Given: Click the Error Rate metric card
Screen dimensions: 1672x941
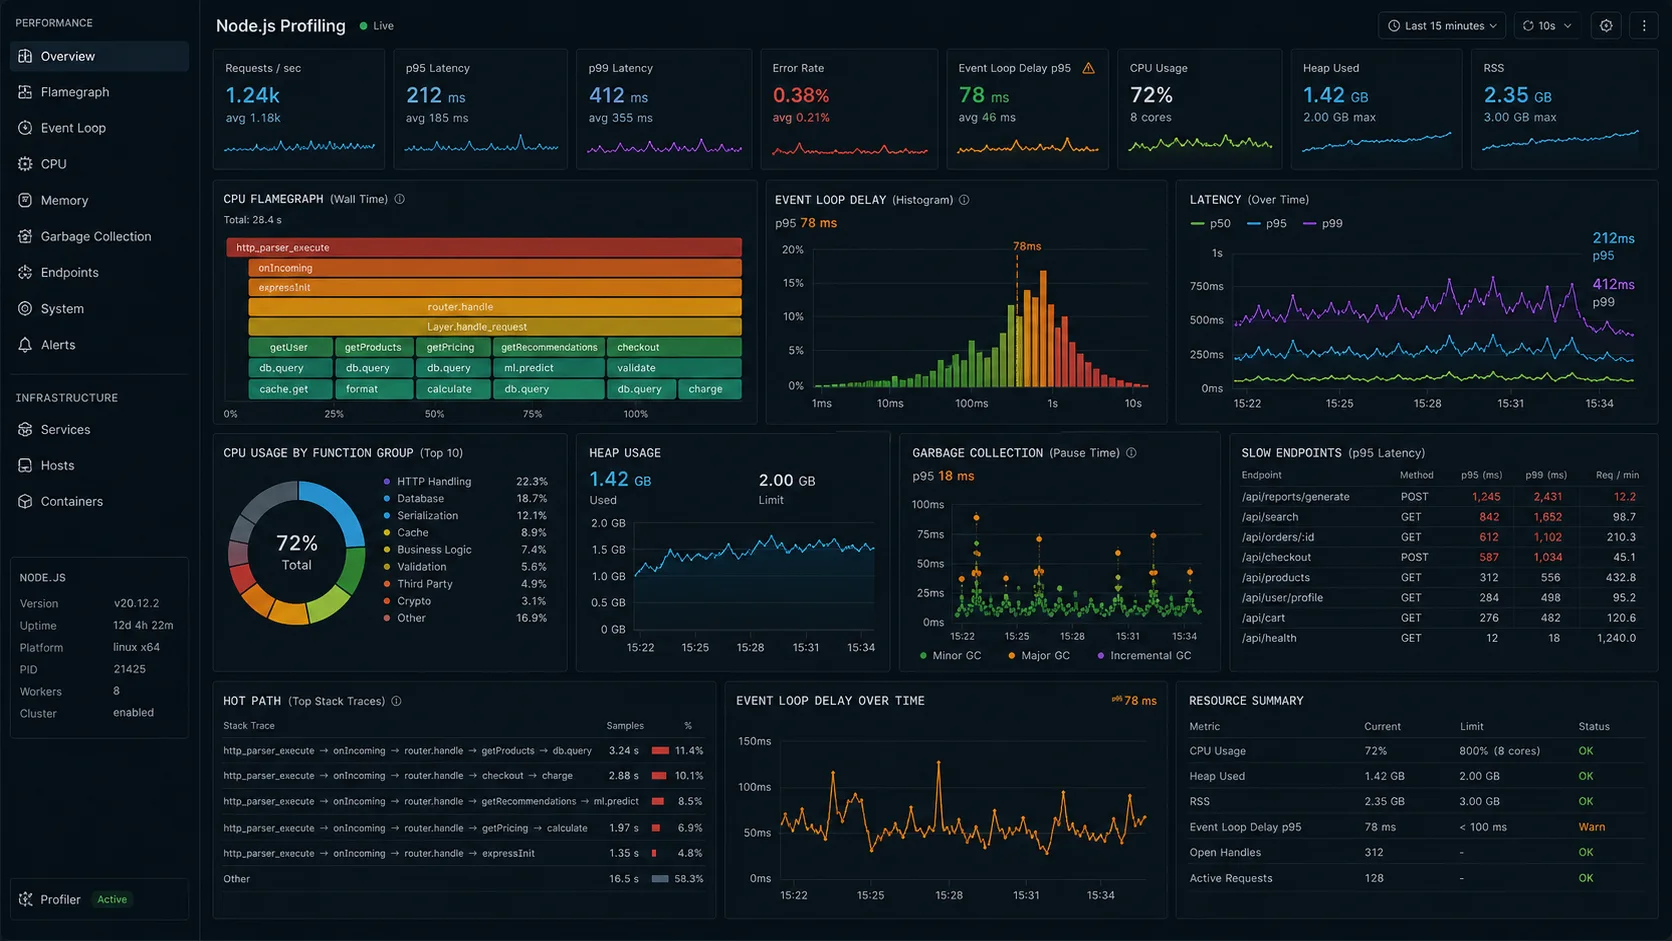Looking at the screenshot, I should (849, 109).
